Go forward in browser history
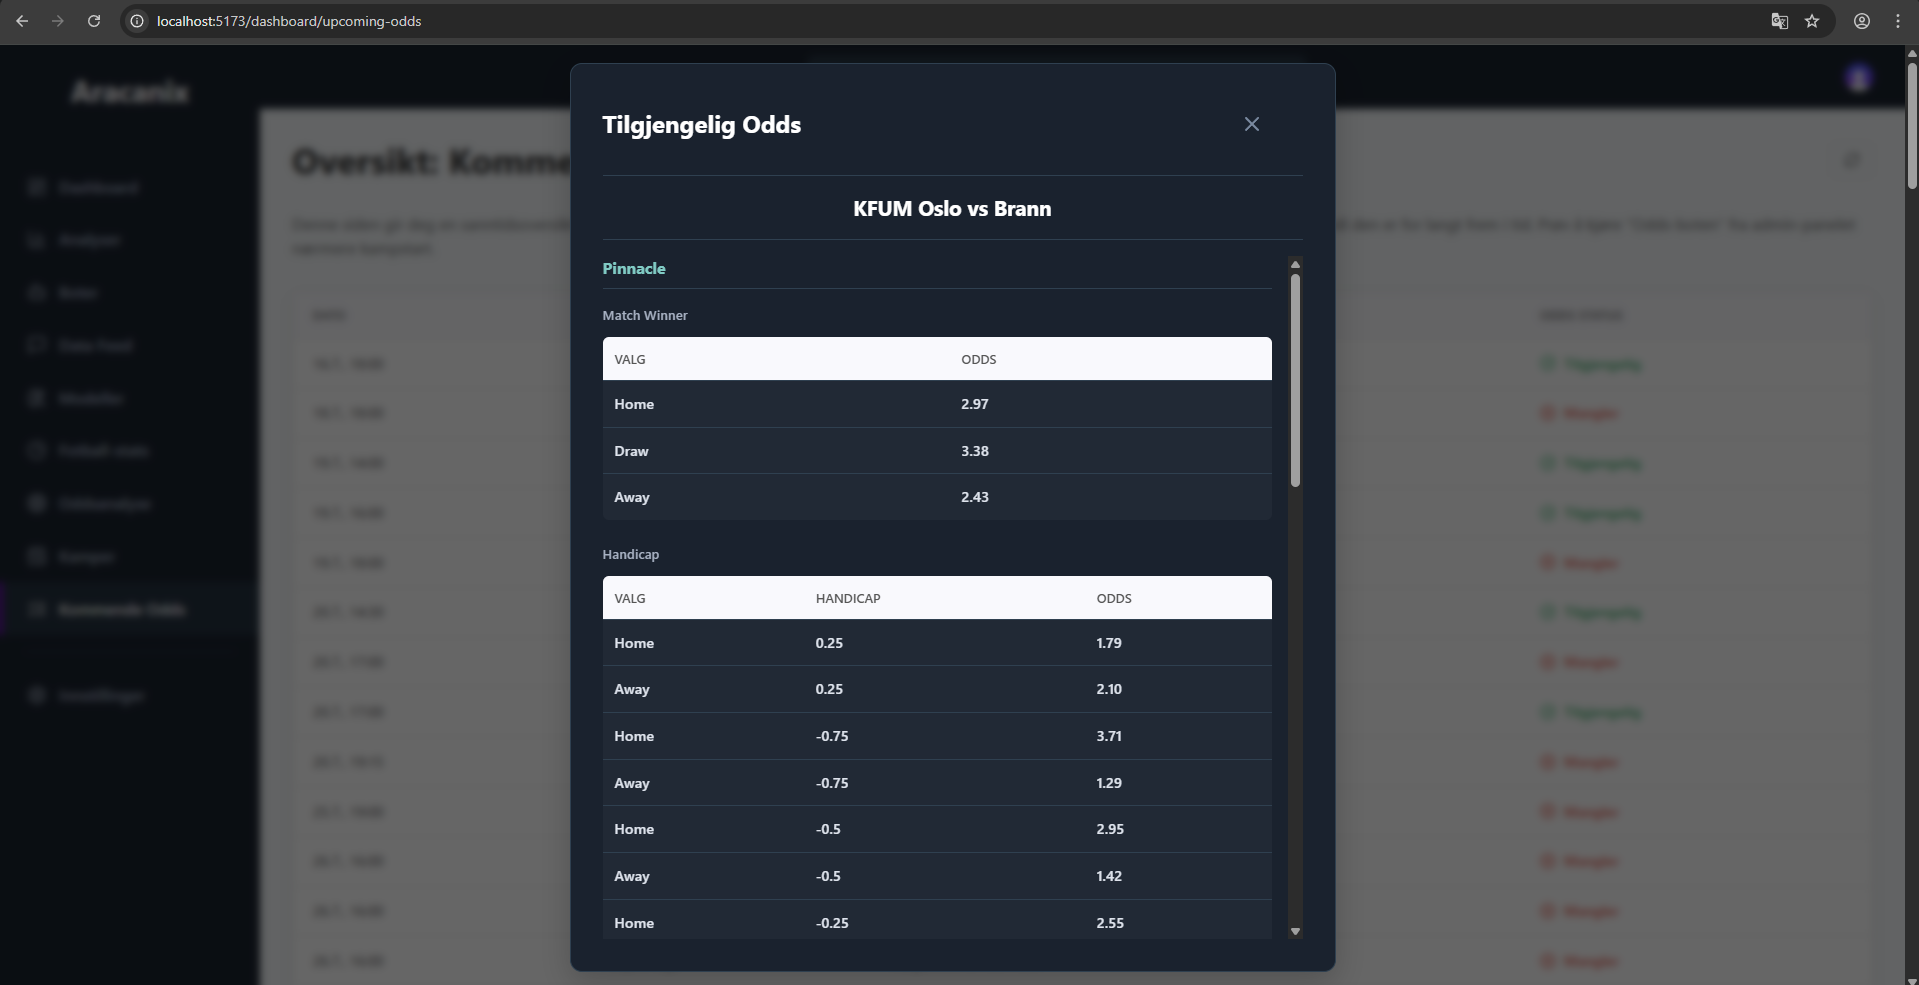Image resolution: width=1919 pixels, height=985 pixels. pyautogui.click(x=58, y=21)
